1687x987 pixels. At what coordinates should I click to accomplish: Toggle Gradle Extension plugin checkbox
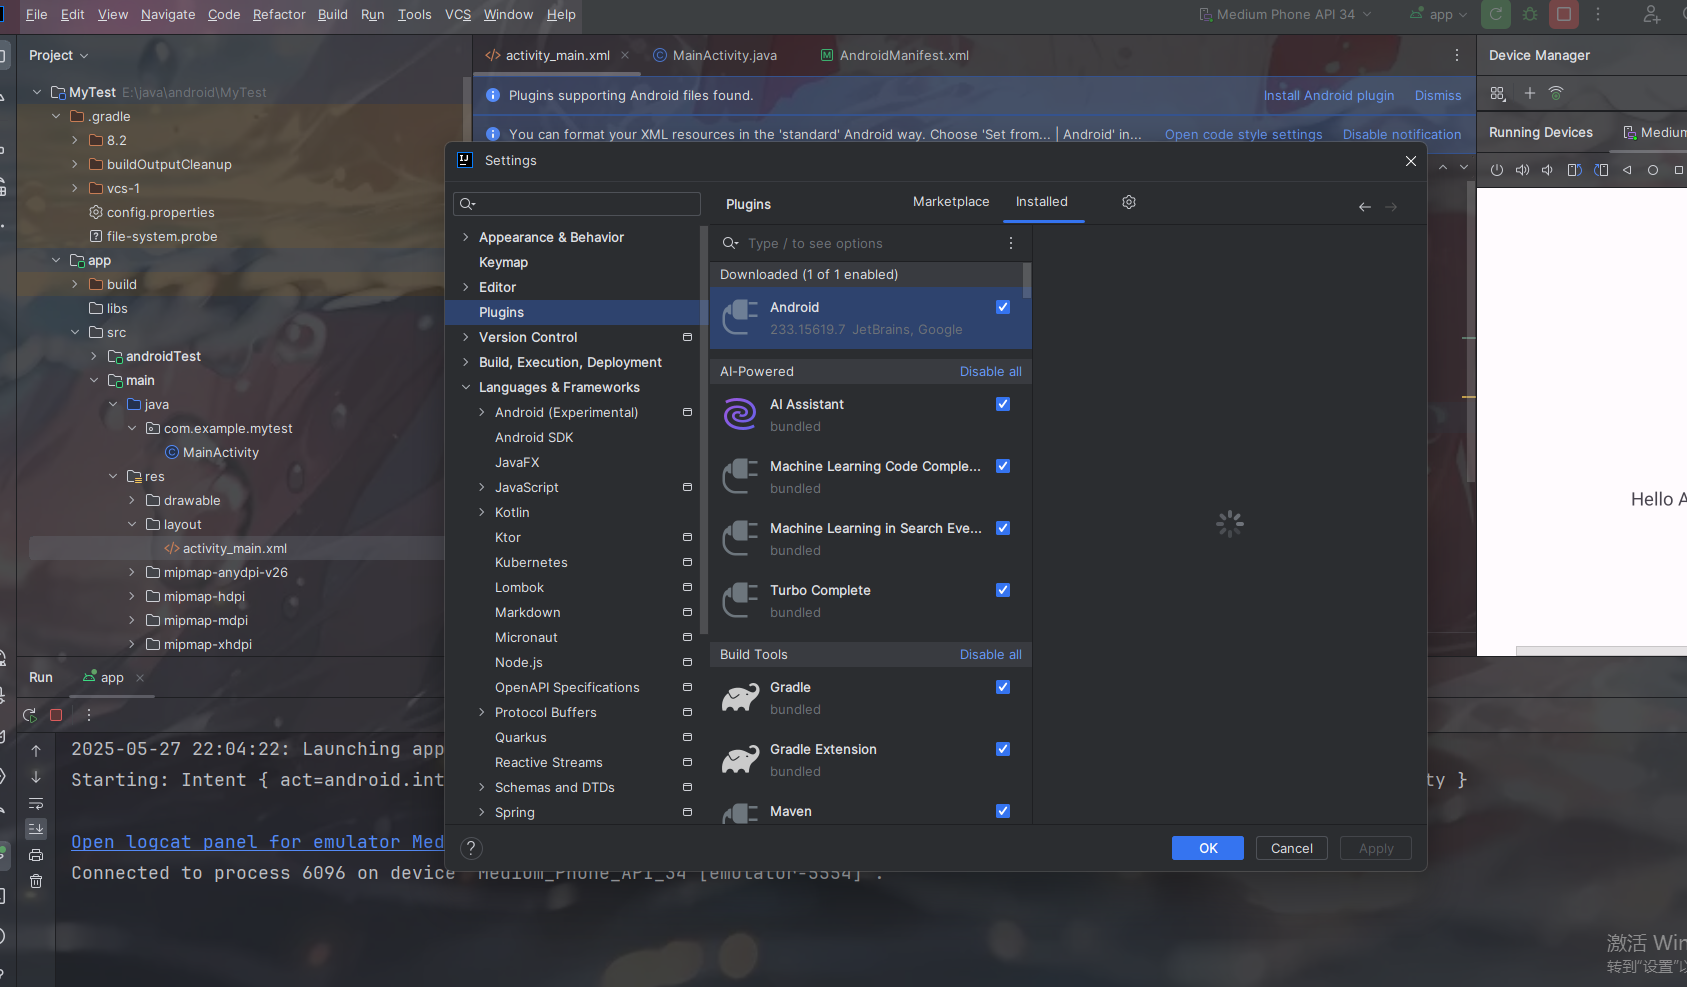click(1003, 749)
